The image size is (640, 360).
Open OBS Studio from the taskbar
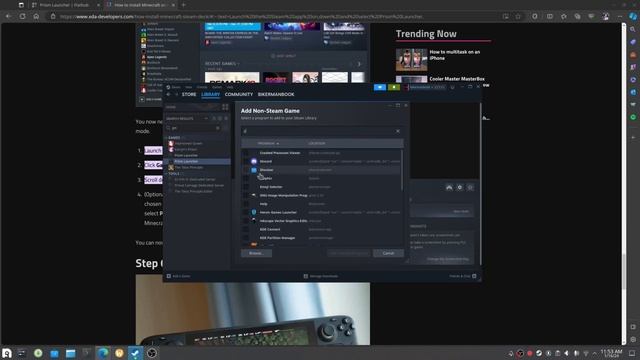151,353
